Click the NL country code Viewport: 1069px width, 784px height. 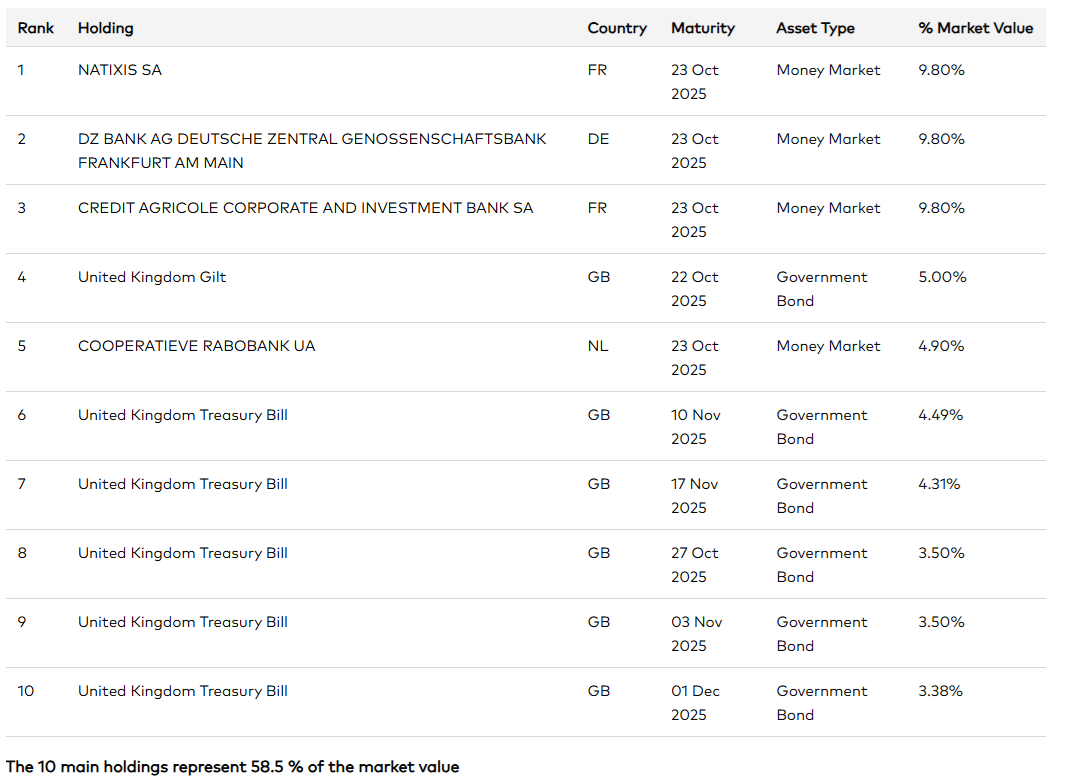pos(597,346)
